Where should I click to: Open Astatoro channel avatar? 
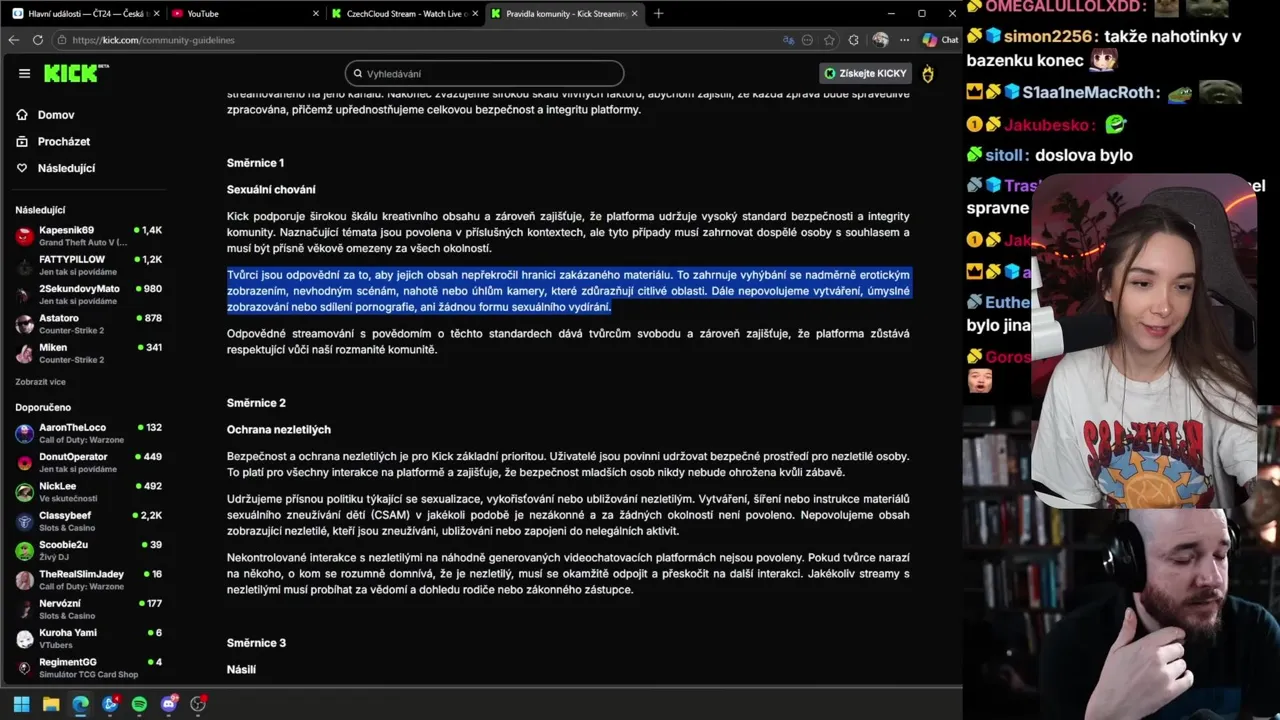pos(24,324)
